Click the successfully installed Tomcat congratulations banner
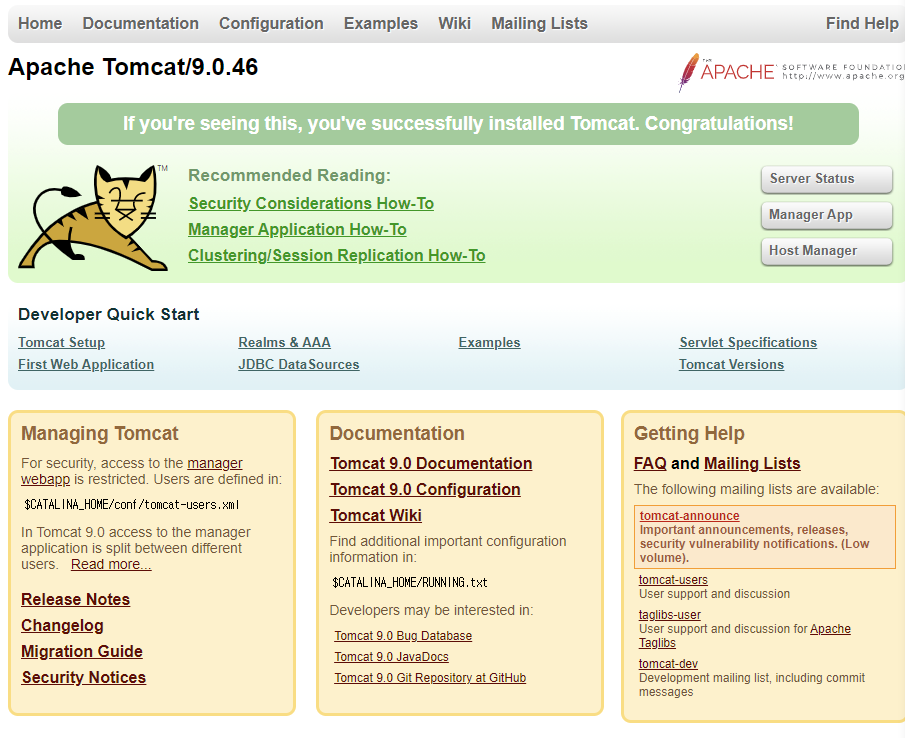 pyautogui.click(x=458, y=124)
